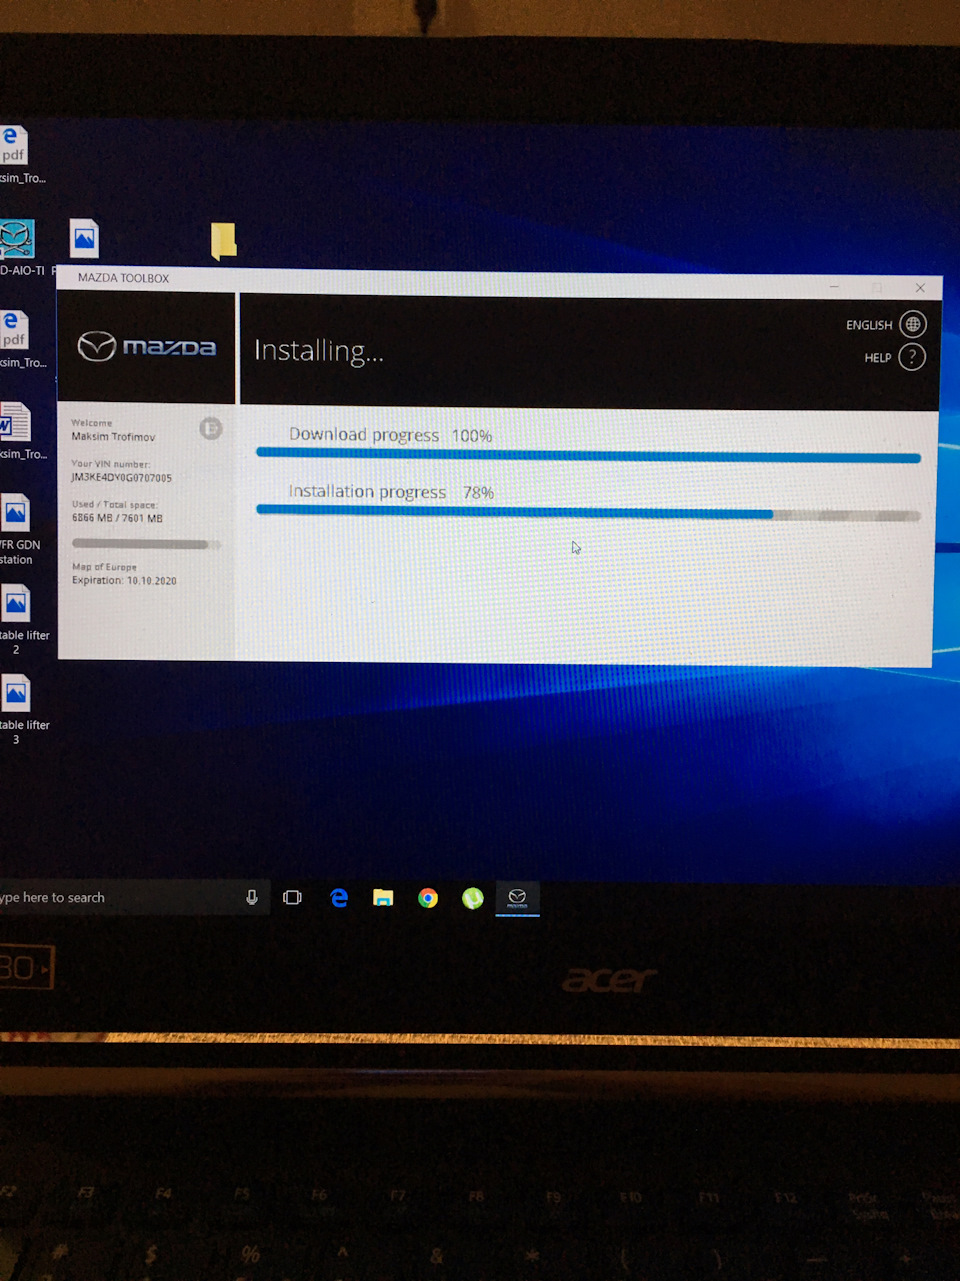This screenshot has height=1281, width=960.
Task: Select the 'table lifter 2' image icon
Action: pyautogui.click(x=16, y=604)
